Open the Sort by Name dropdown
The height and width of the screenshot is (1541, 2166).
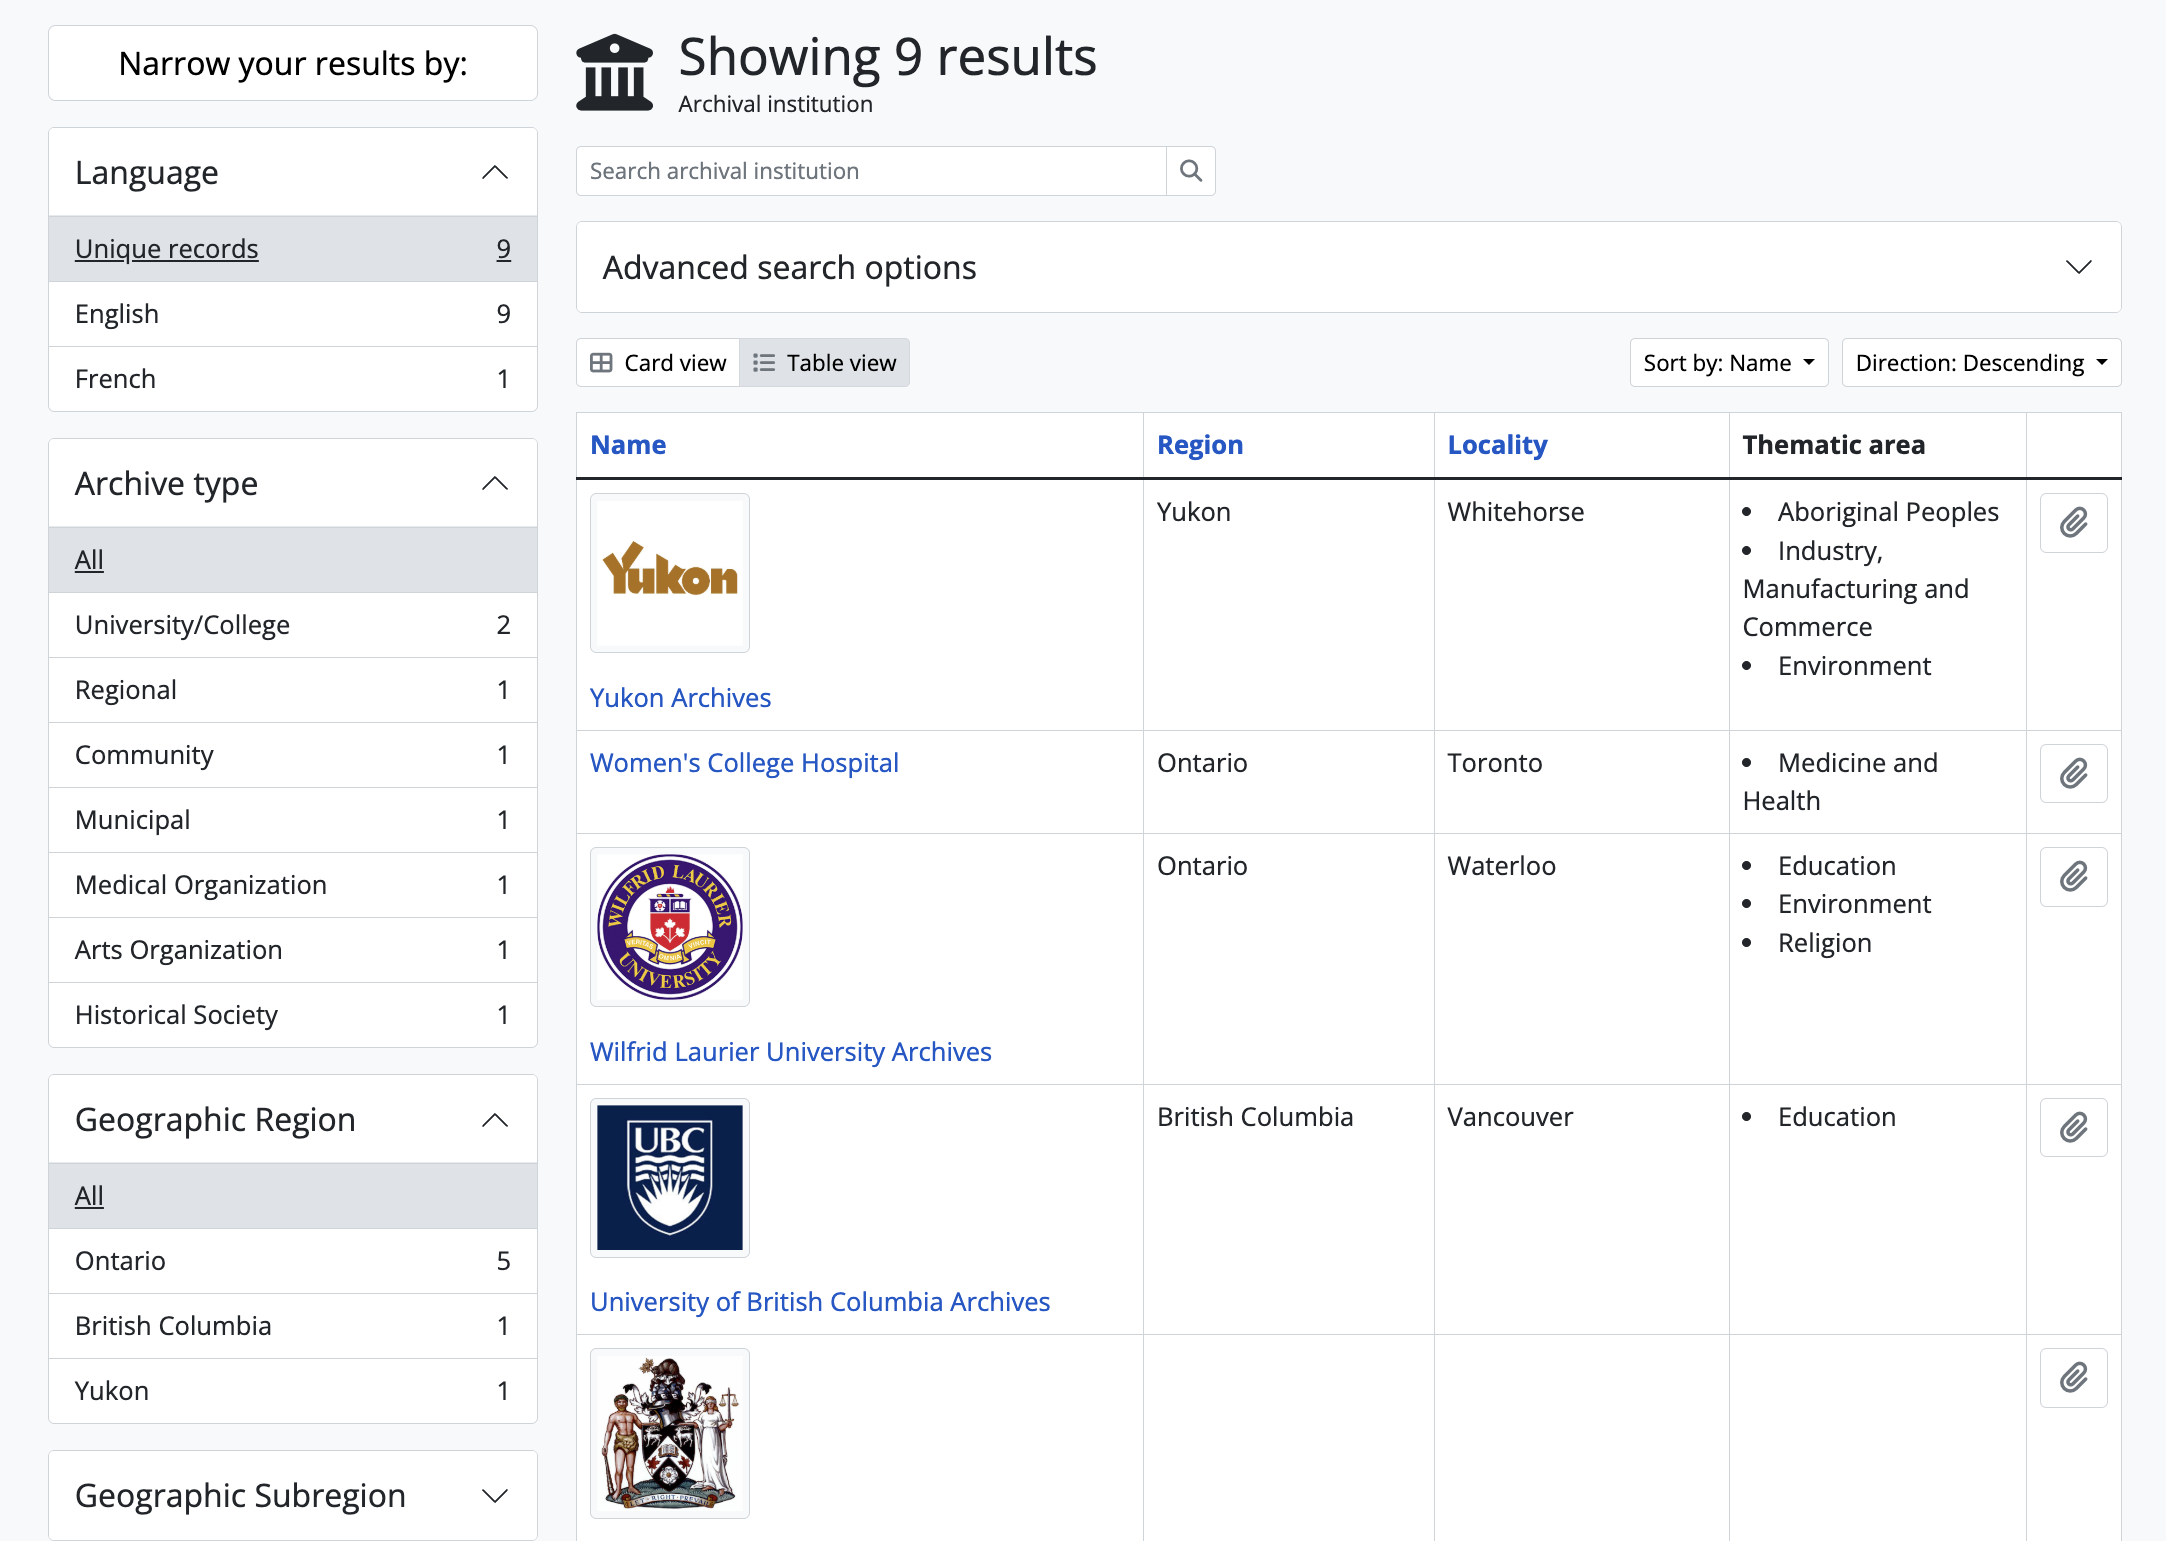click(1728, 363)
